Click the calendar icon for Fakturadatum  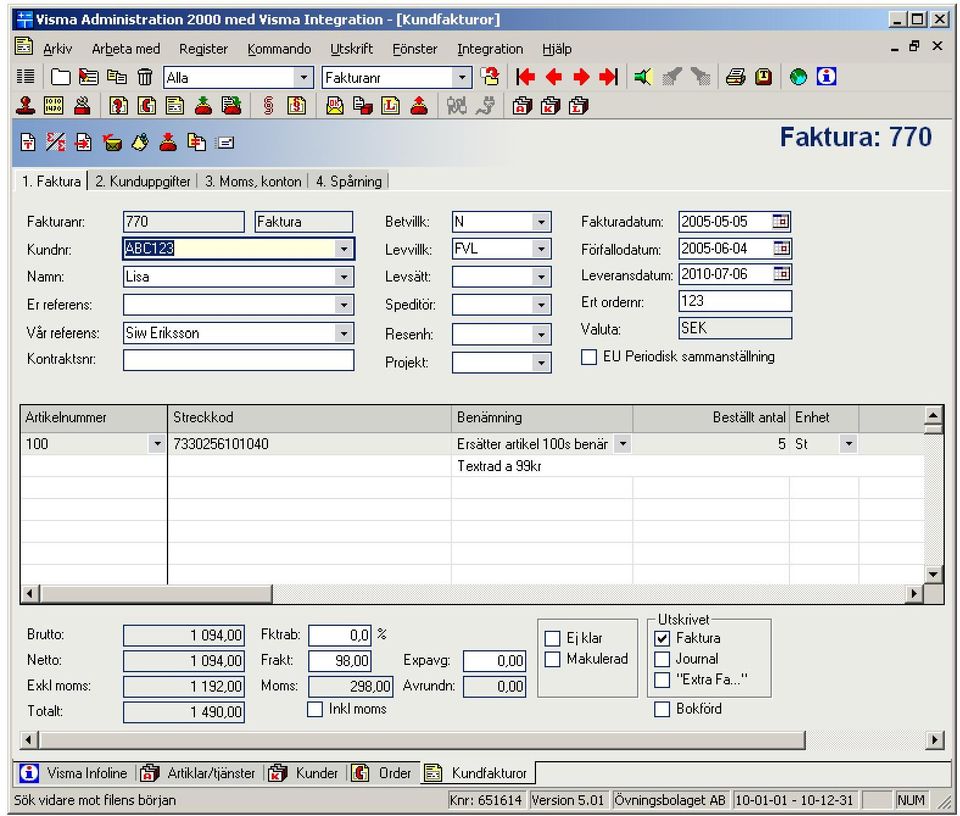tap(781, 221)
